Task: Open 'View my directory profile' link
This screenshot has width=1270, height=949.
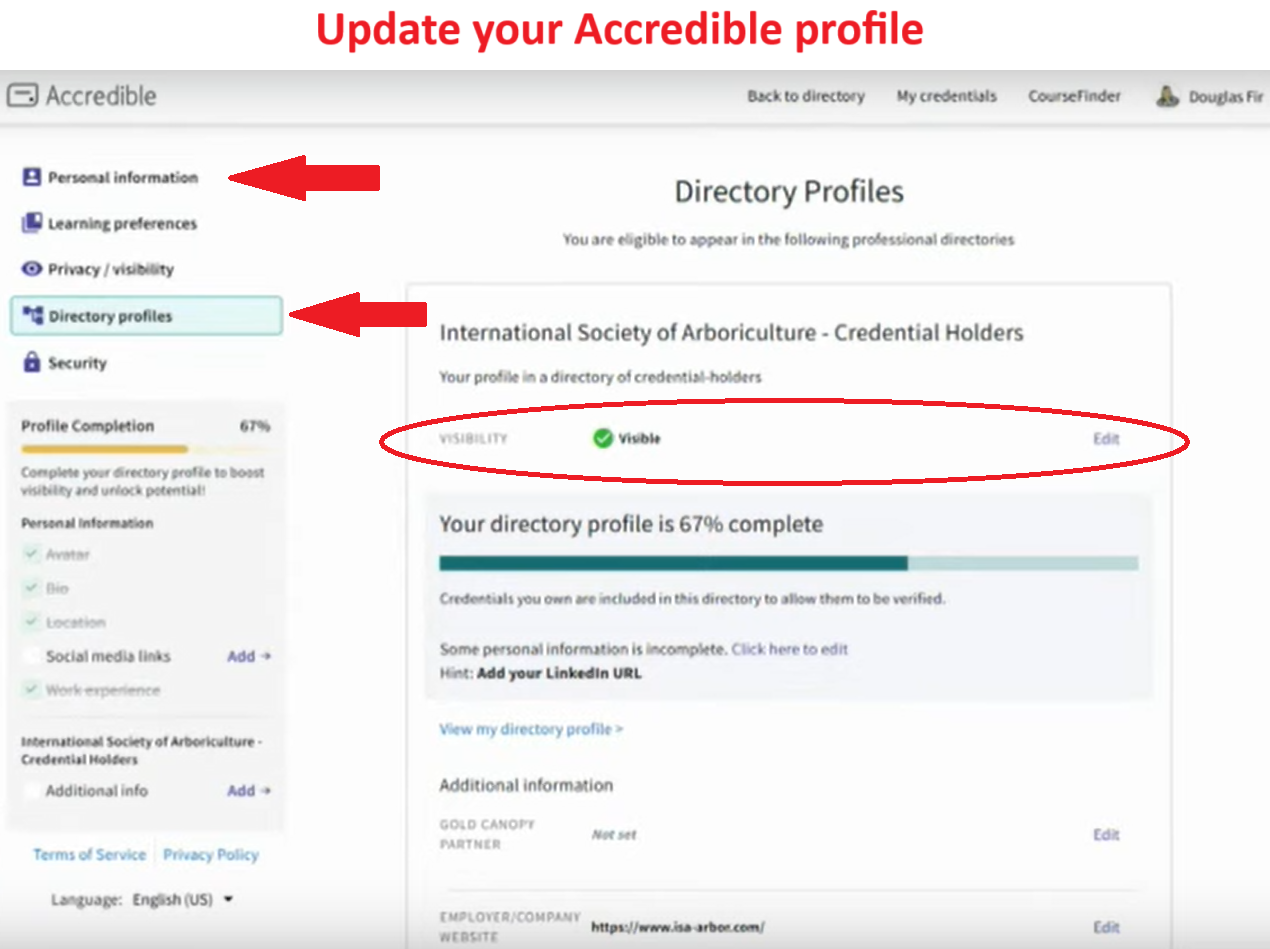Action: point(531,729)
